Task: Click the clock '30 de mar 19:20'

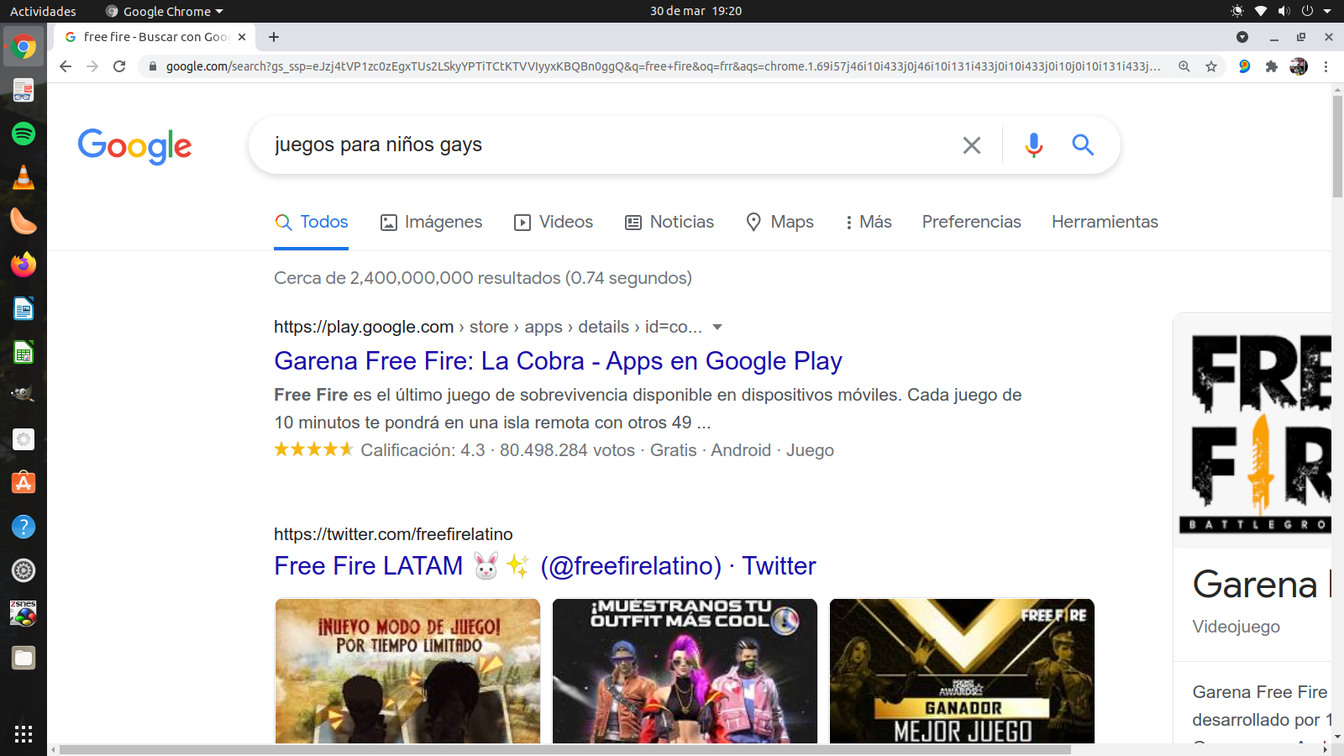Action: pos(696,11)
